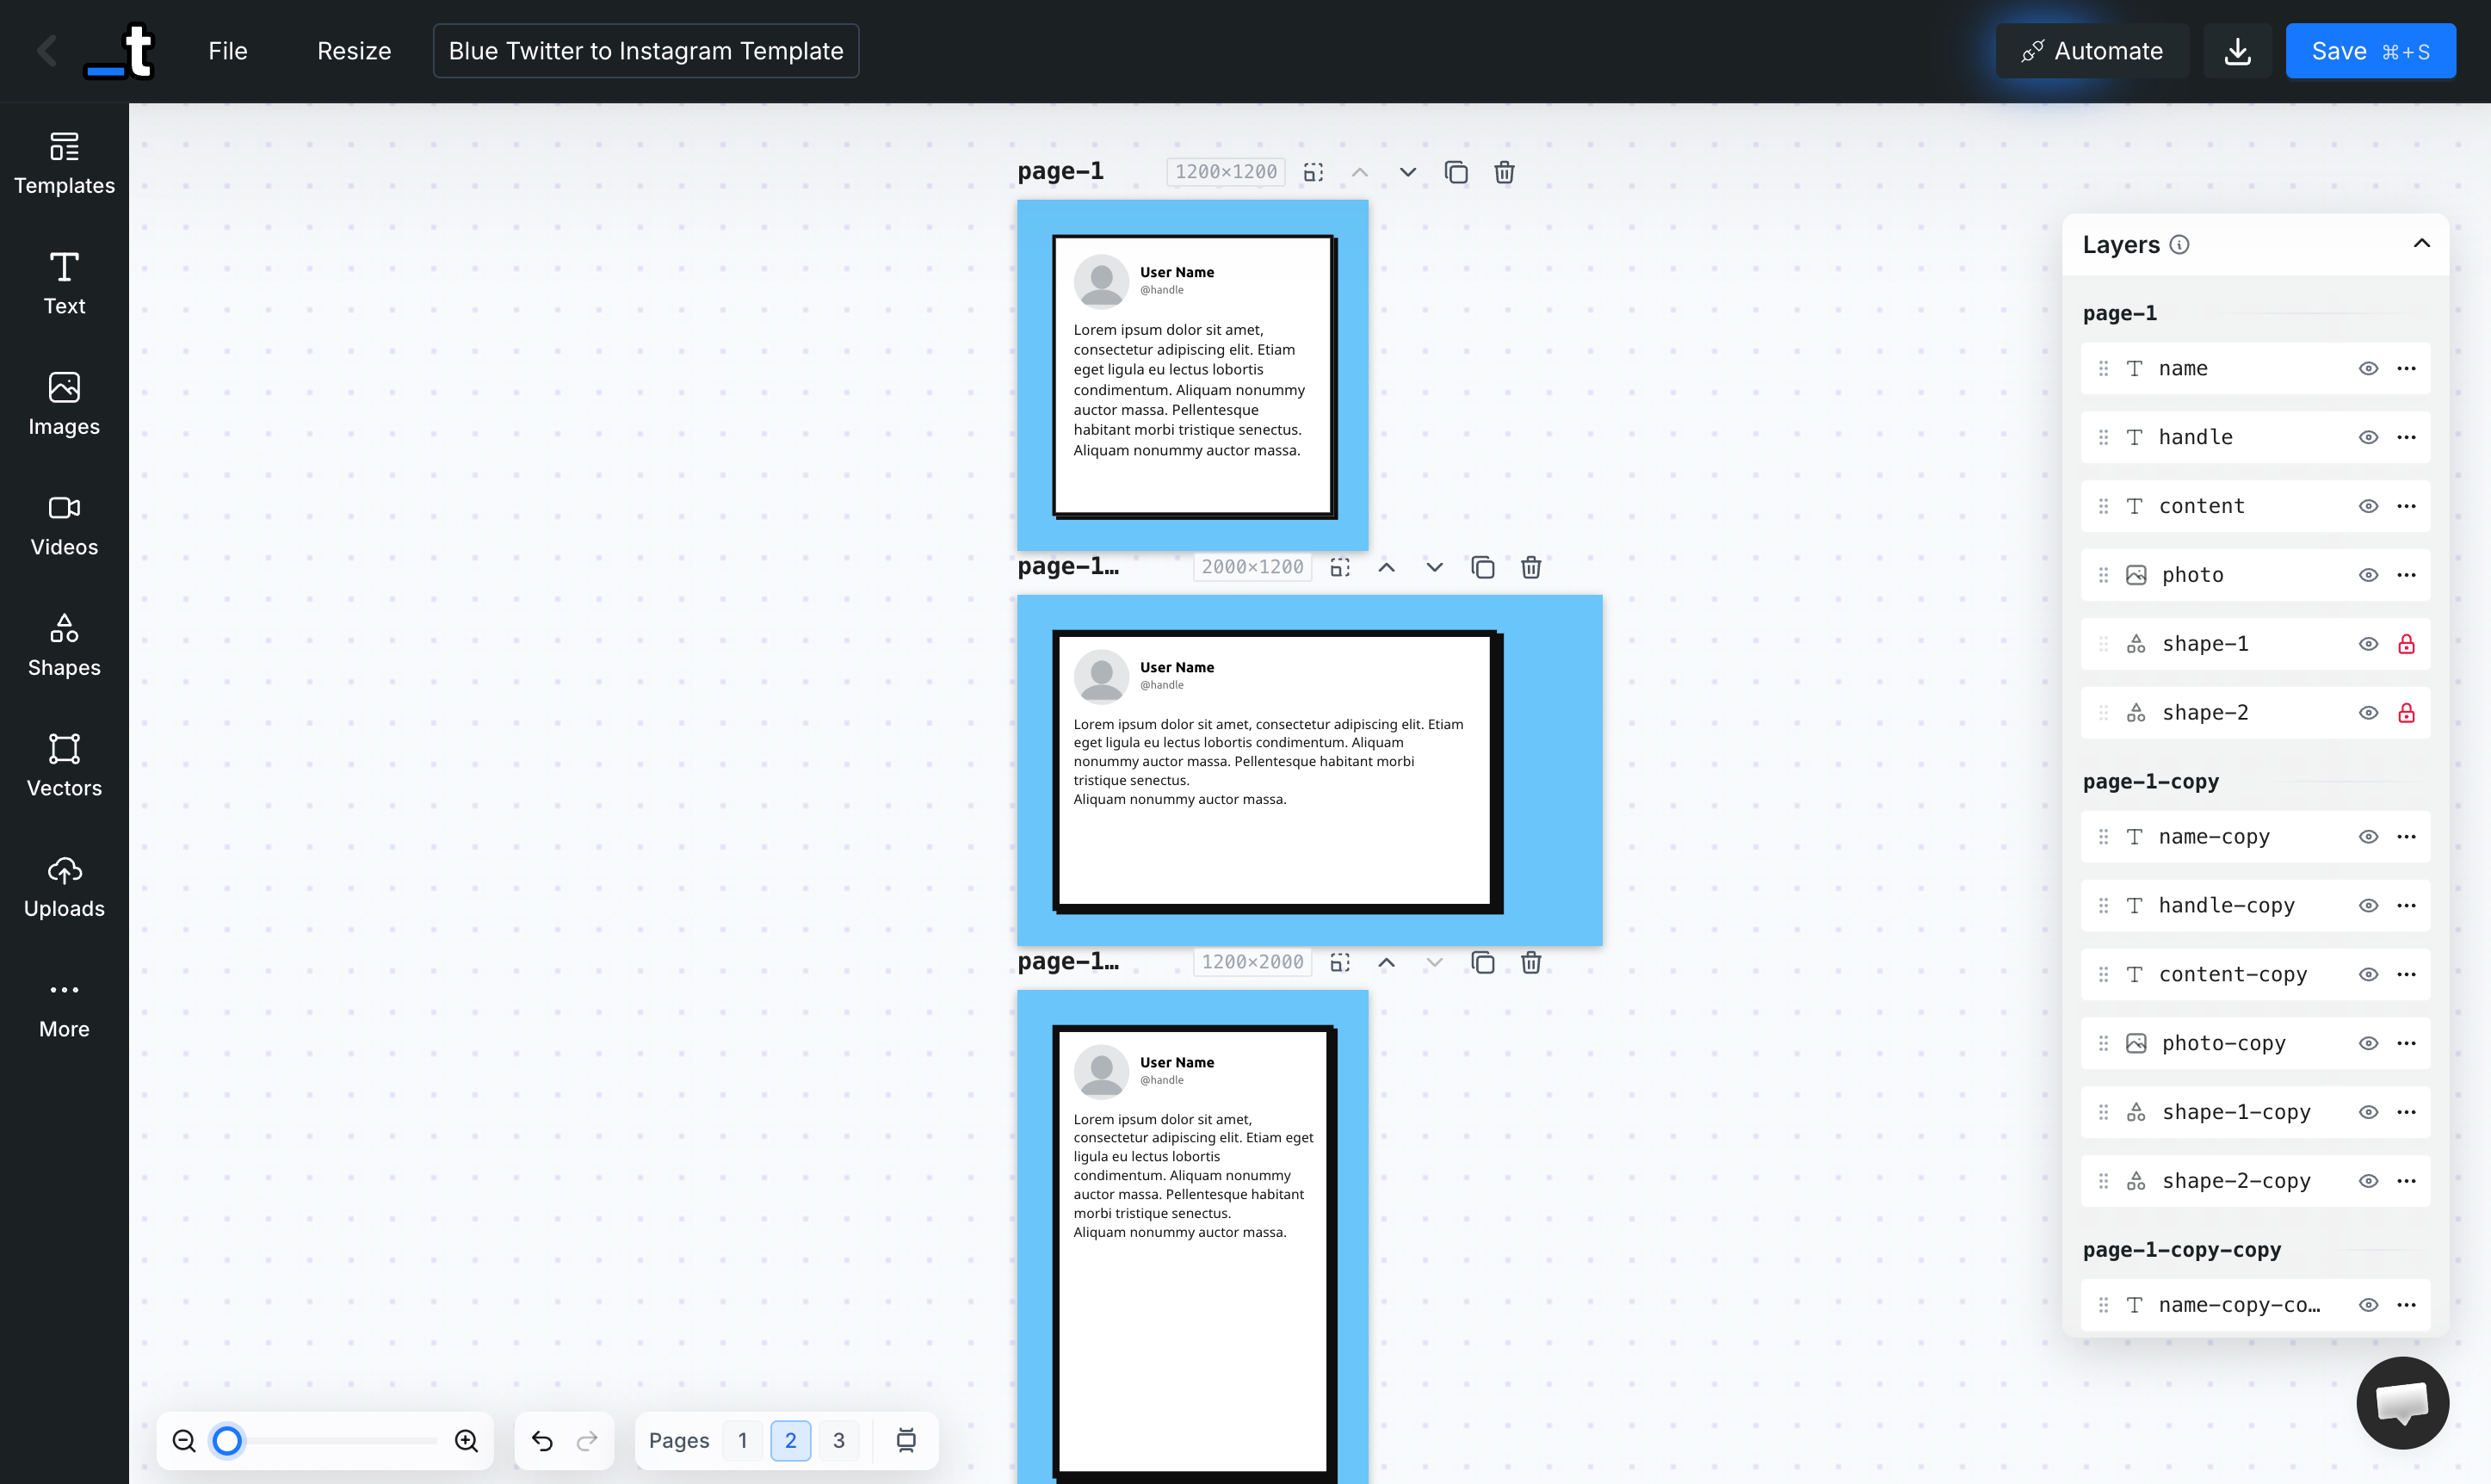
Task: Duplicate the 2000×1200 page
Action: [x=1483, y=567]
